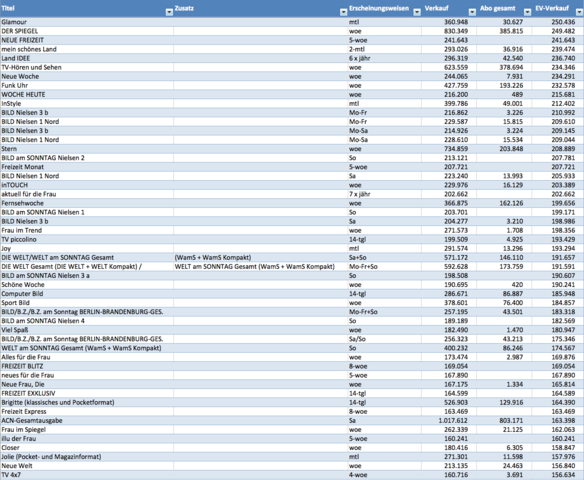Select the DIE WELT/WELT am SONNTAG Gesamt cell
Image resolution: width=584 pixels, height=480 pixels.
87,258
